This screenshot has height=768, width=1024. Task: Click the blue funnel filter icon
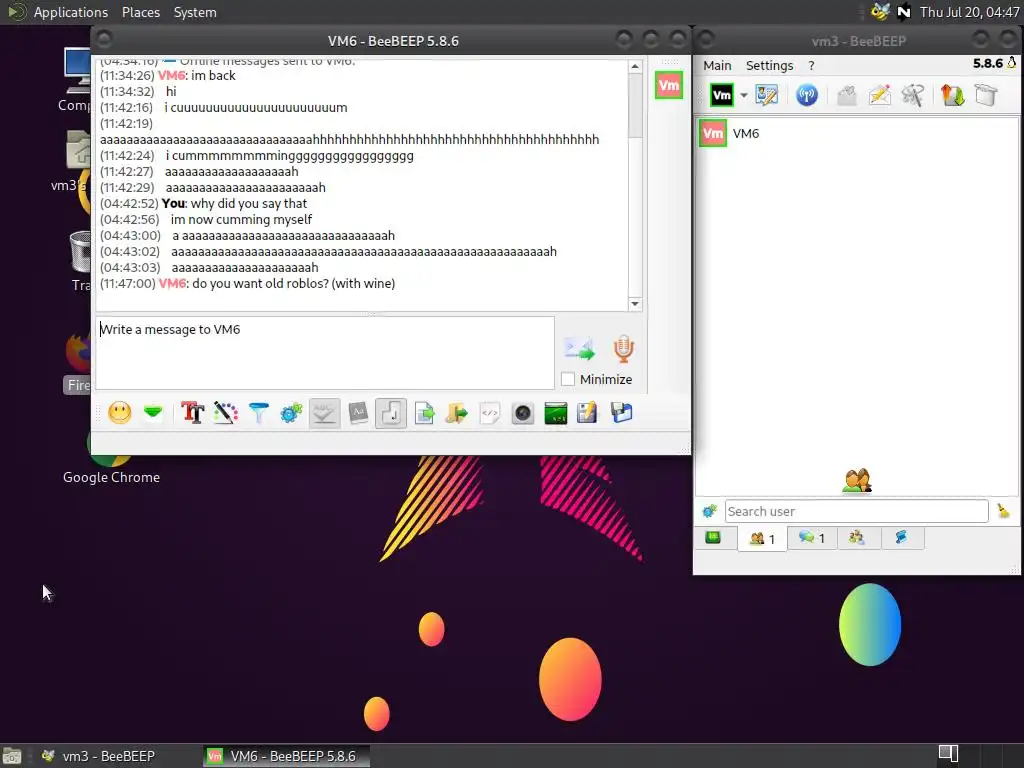click(x=259, y=413)
